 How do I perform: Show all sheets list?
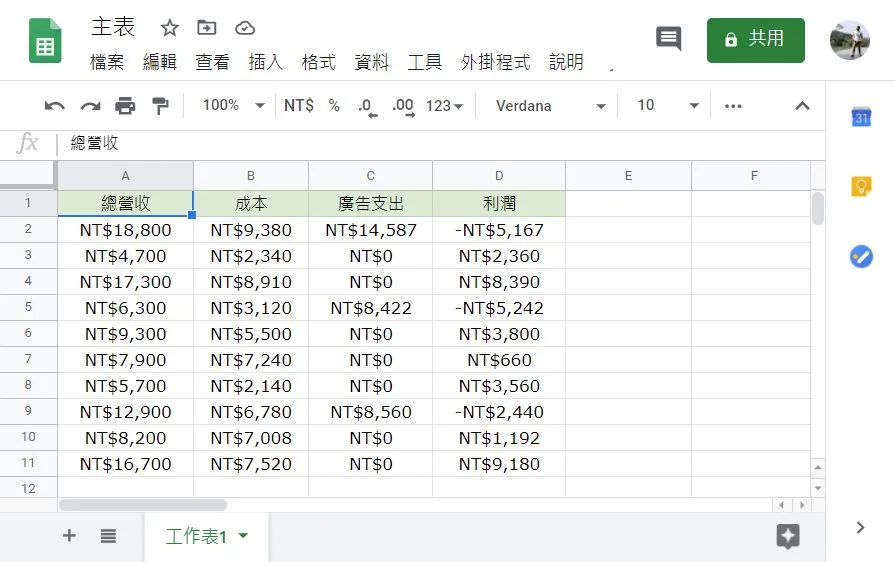point(108,536)
